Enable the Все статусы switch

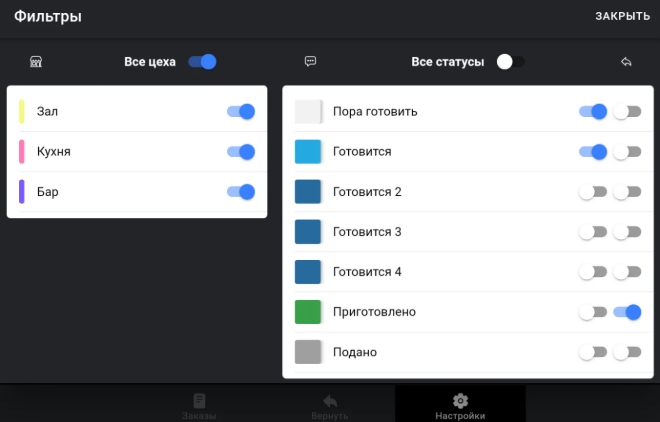pyautogui.click(x=510, y=62)
